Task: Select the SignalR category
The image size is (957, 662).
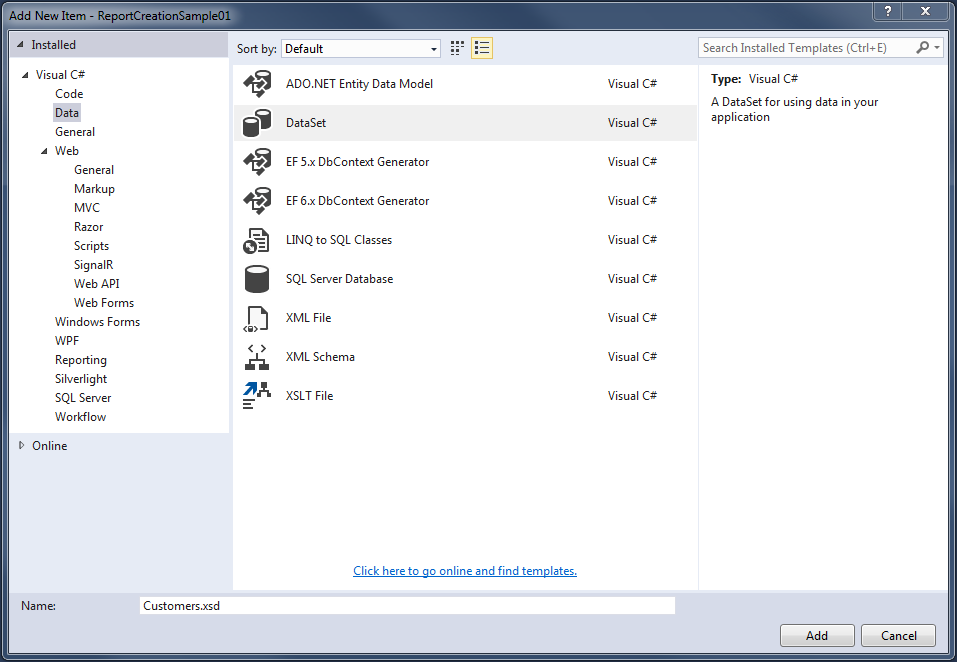Action: [93, 265]
